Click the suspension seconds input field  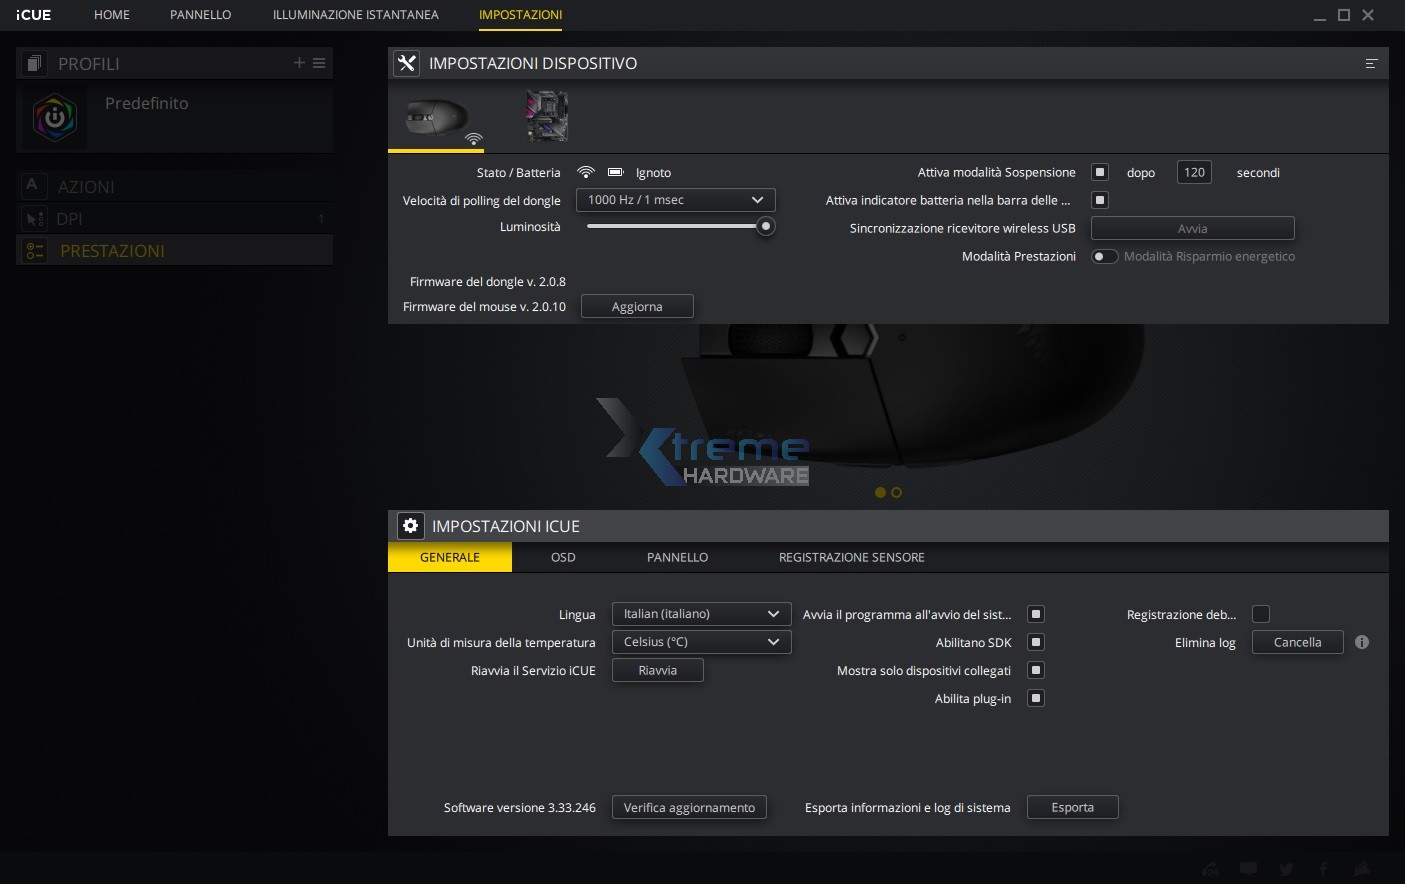click(x=1194, y=172)
